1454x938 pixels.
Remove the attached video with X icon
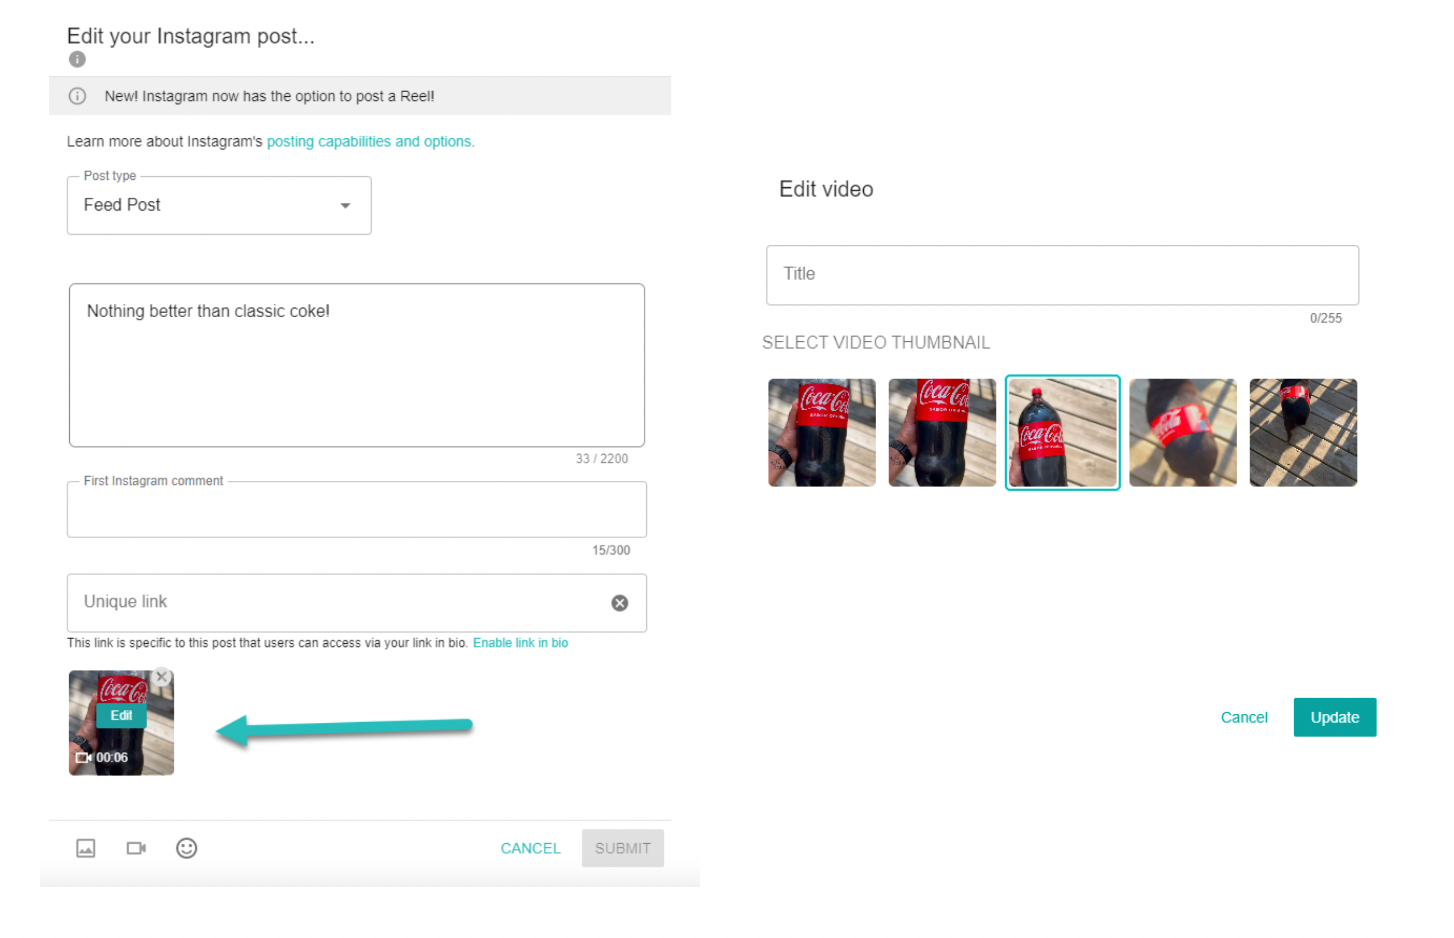coord(162,677)
